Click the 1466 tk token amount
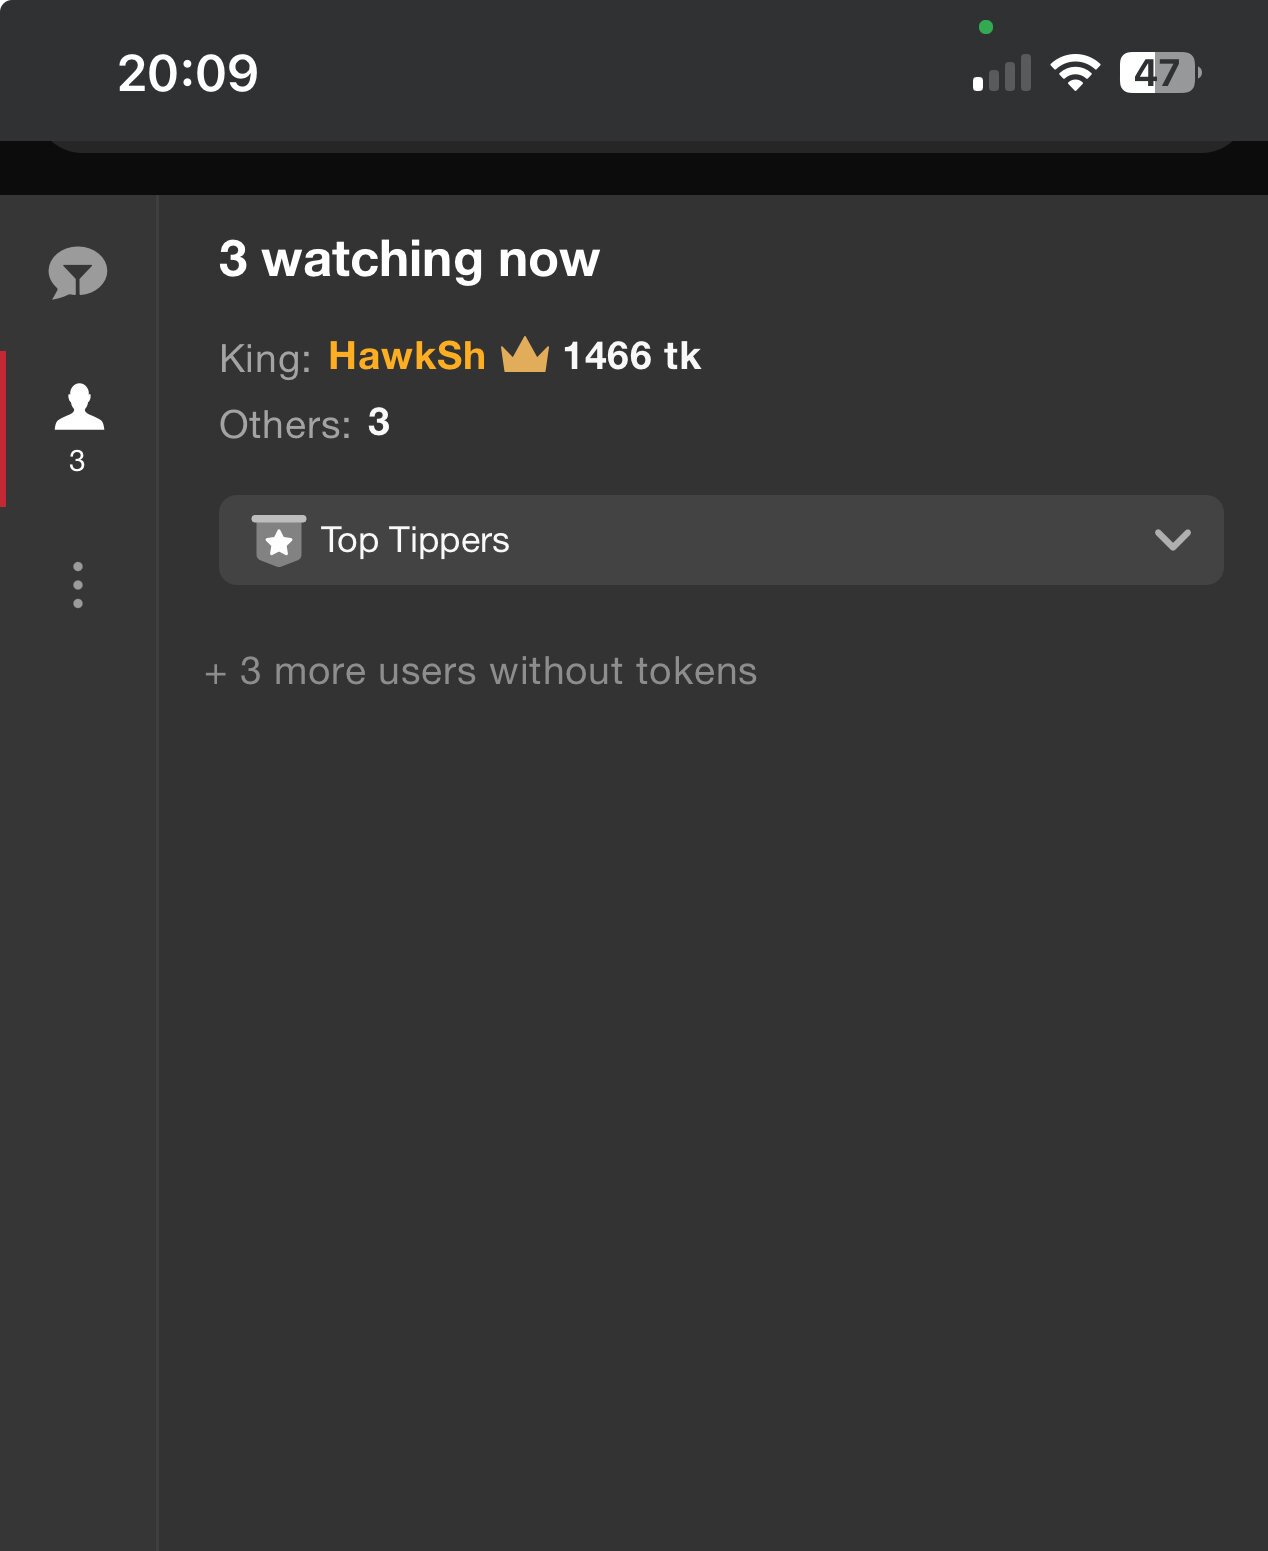The width and height of the screenshot is (1268, 1551). [632, 356]
